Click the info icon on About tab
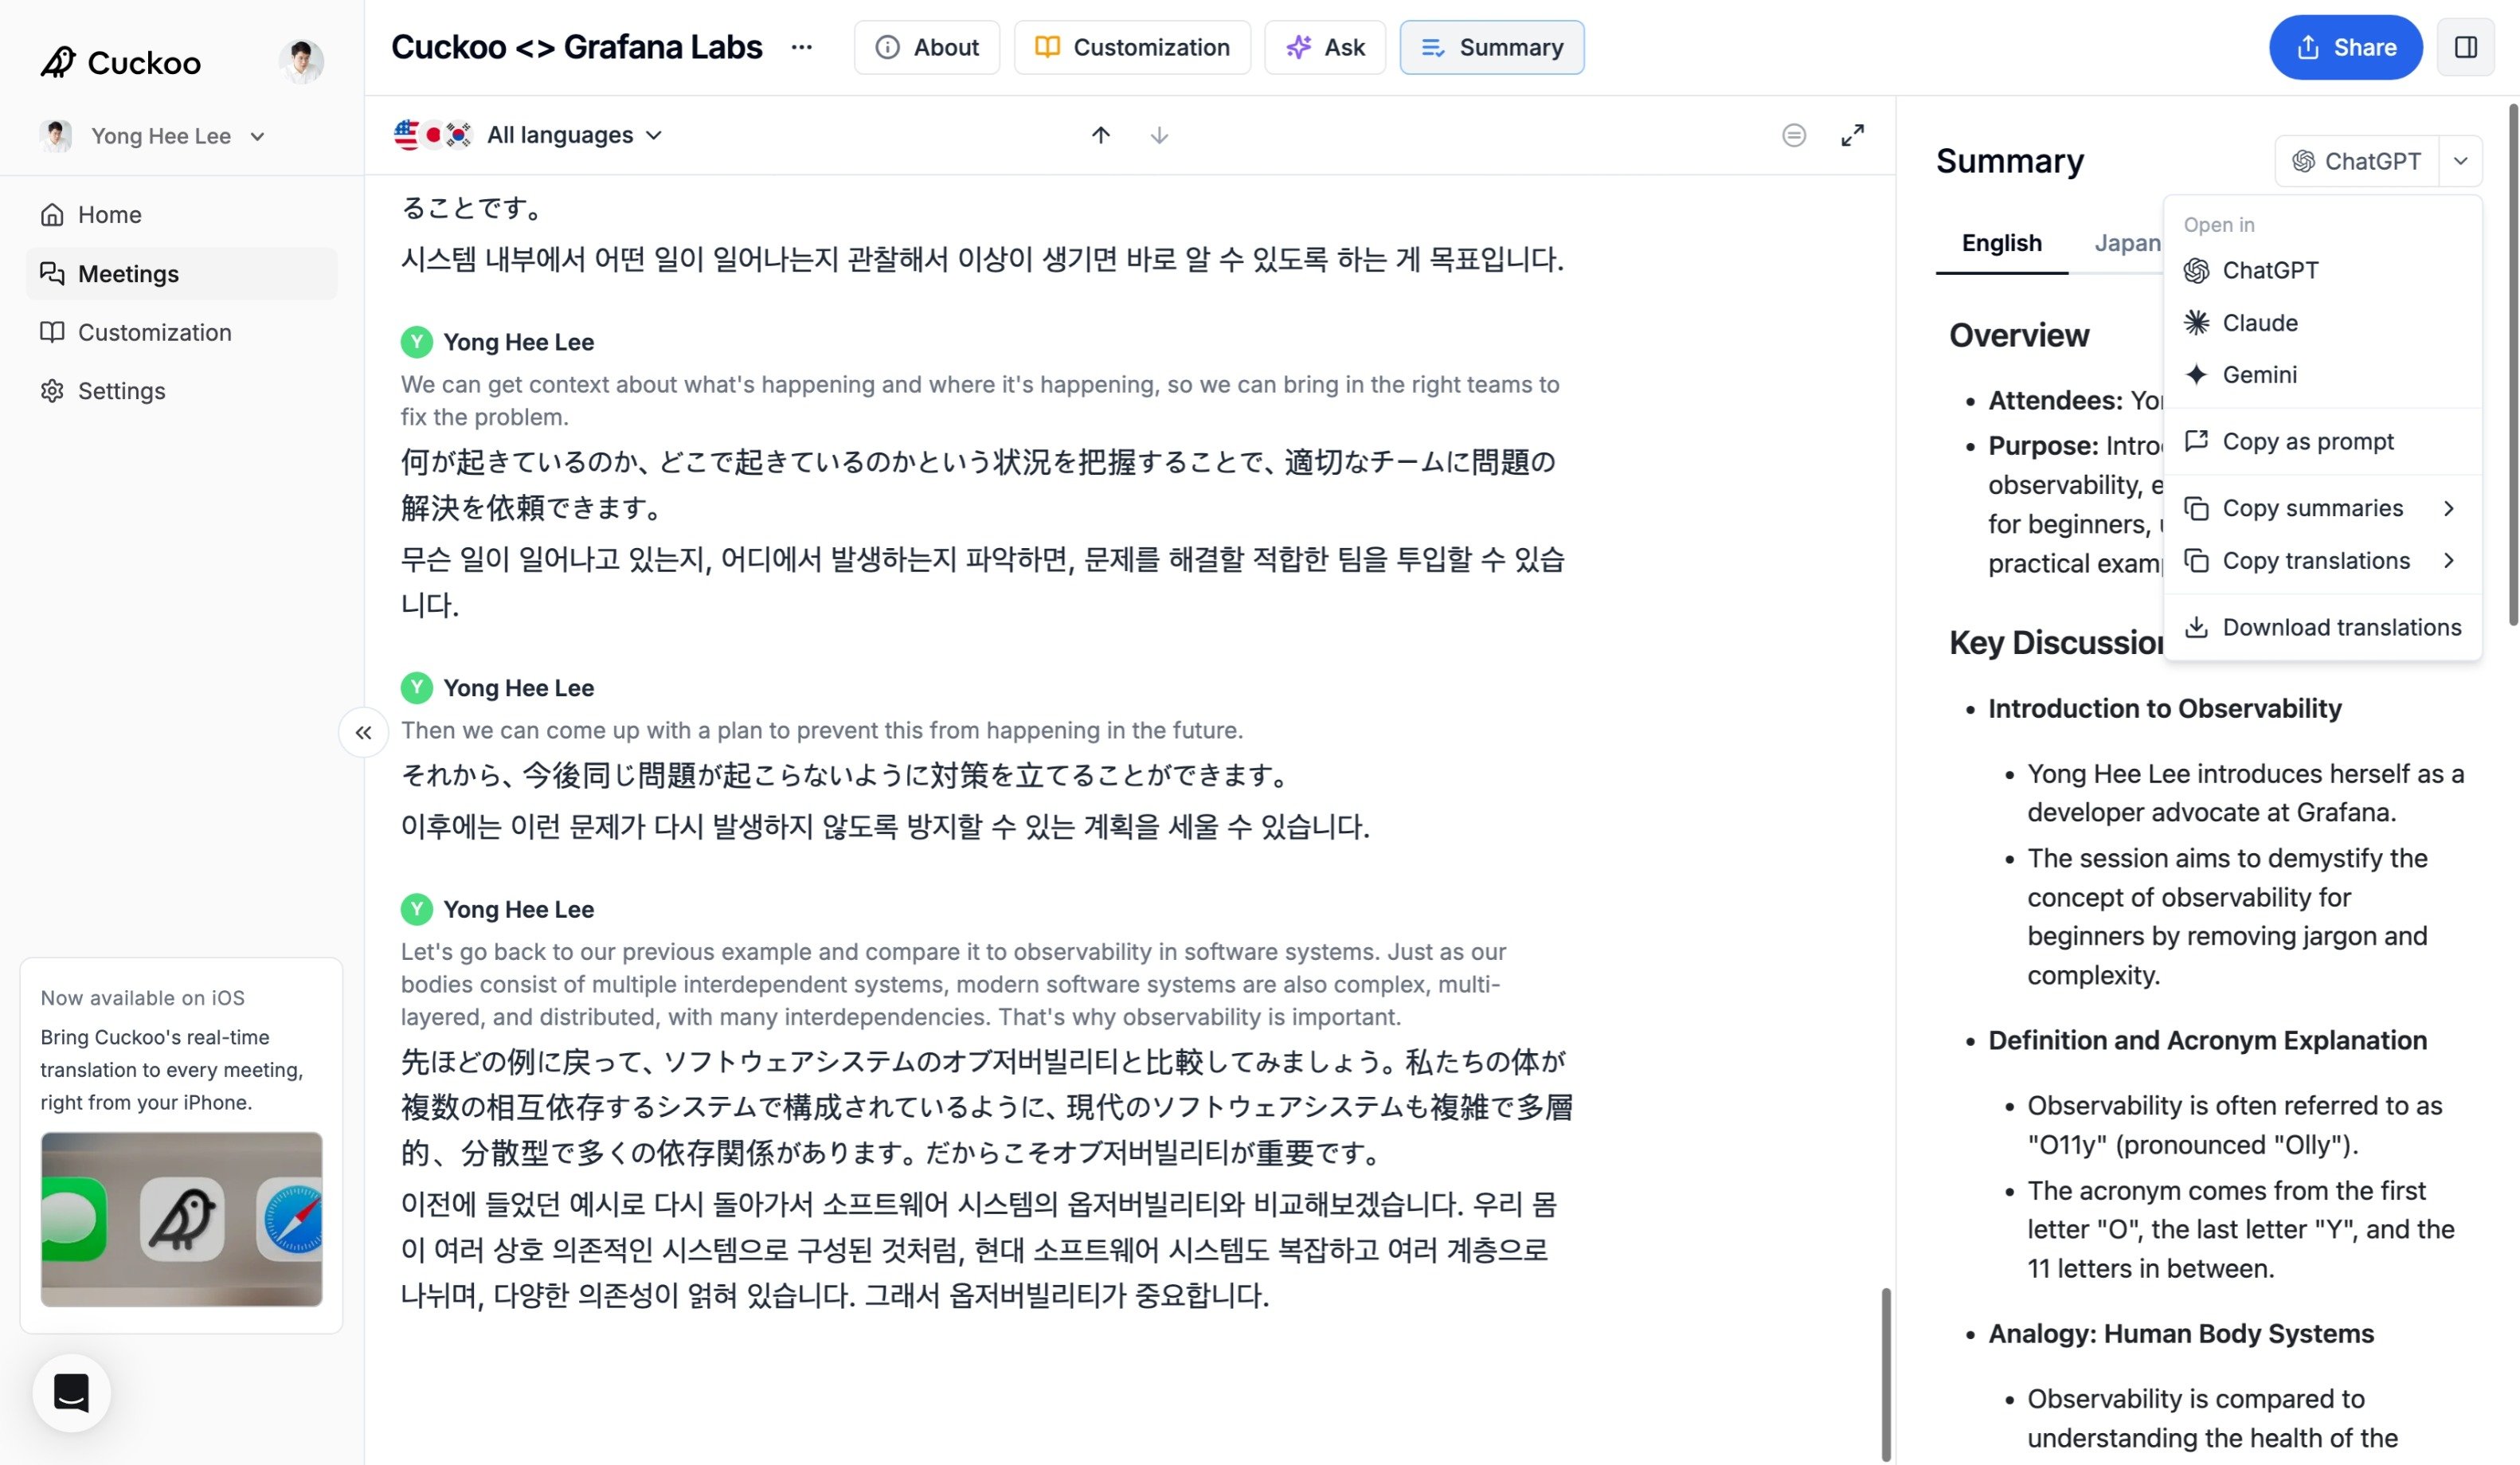 pos(886,47)
